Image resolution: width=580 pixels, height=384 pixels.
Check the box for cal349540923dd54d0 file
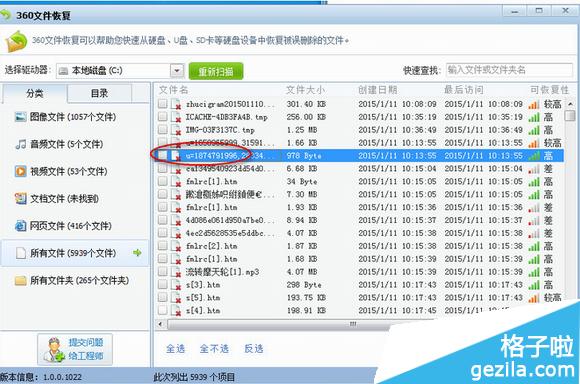tap(162, 168)
